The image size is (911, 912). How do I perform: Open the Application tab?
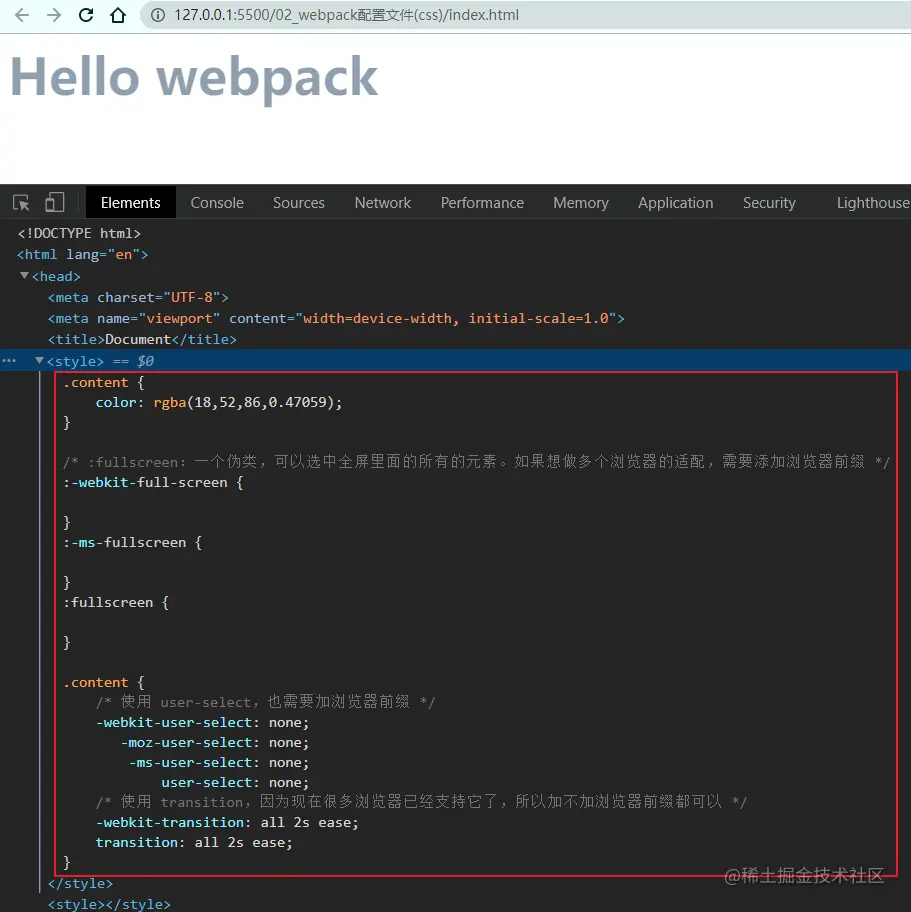[x=675, y=202]
